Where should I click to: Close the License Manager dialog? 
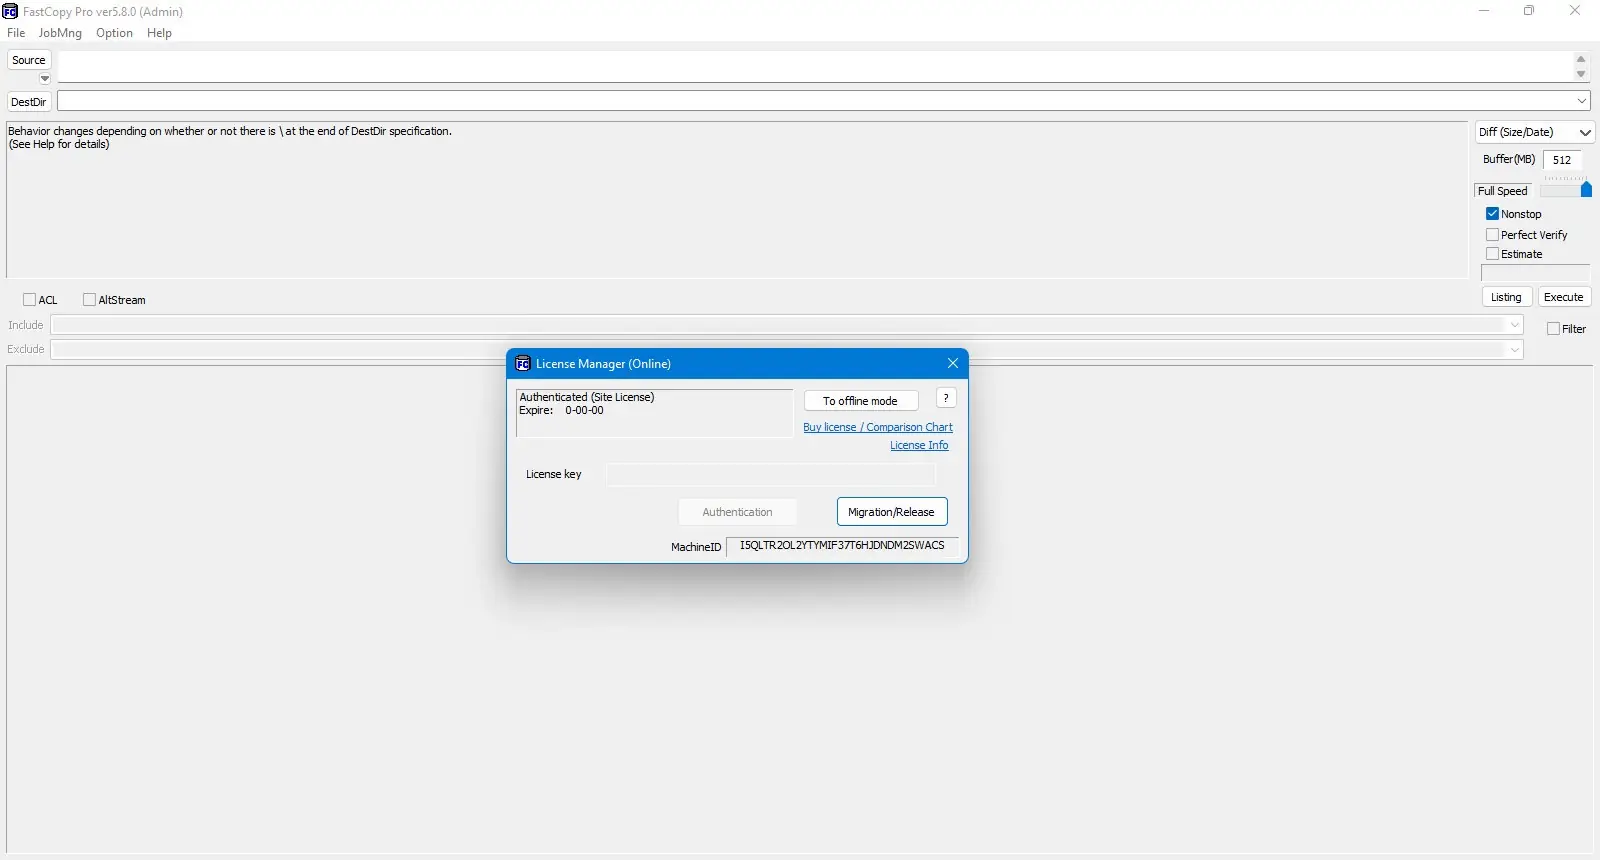[x=952, y=363]
